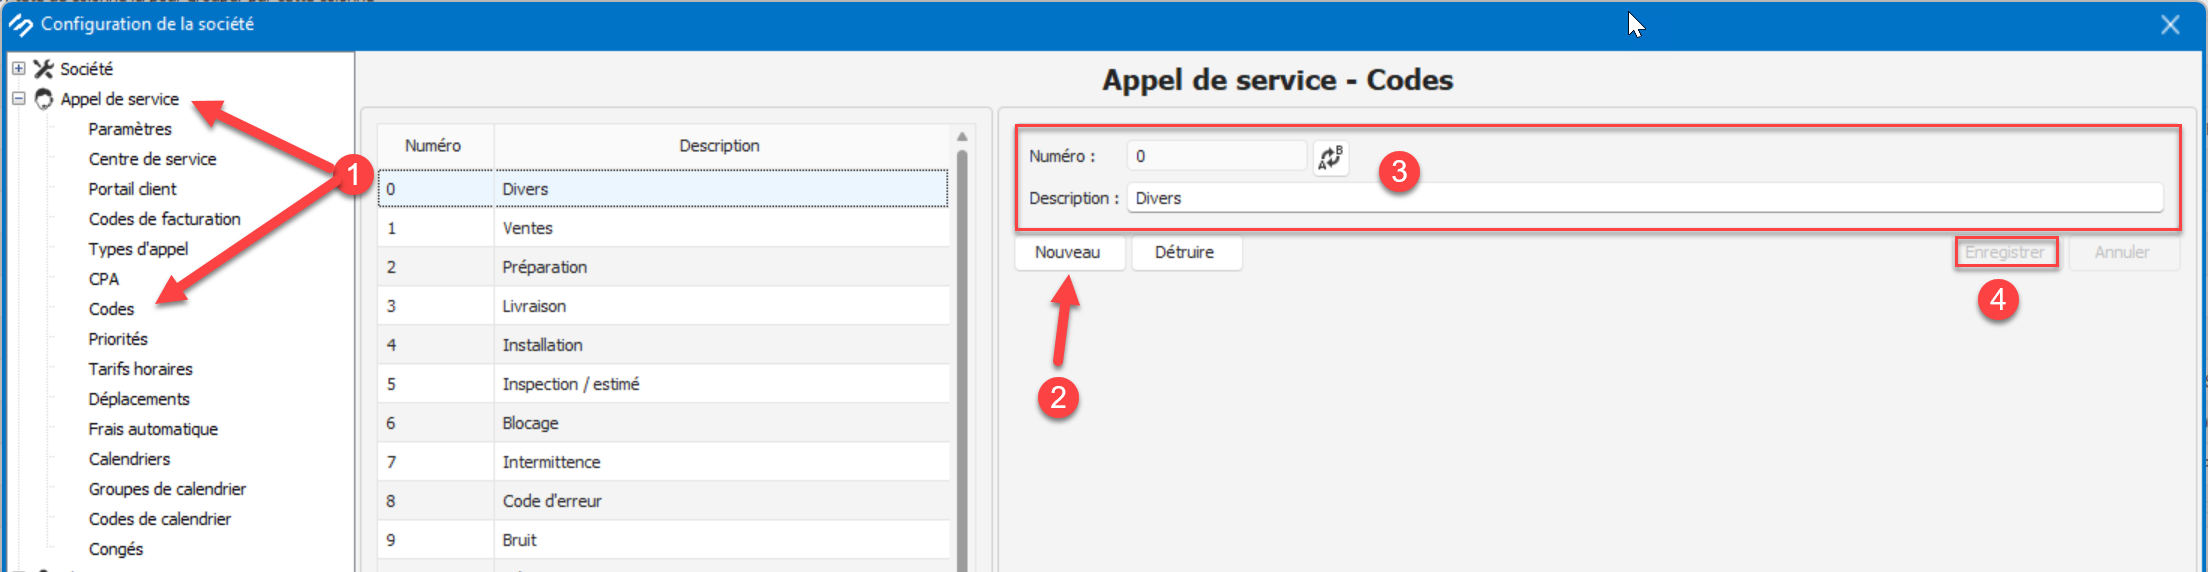Open the Paramètres section
The height and width of the screenshot is (572, 2208).
[x=130, y=129]
